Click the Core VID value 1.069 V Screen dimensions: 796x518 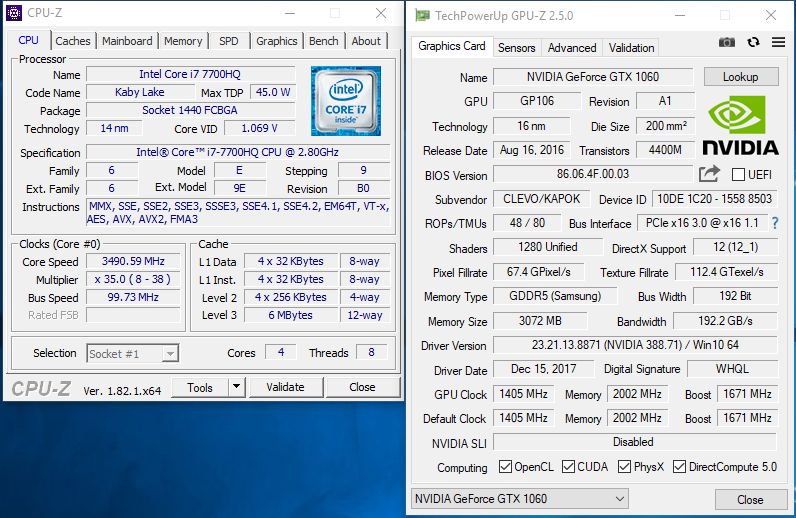[259, 128]
